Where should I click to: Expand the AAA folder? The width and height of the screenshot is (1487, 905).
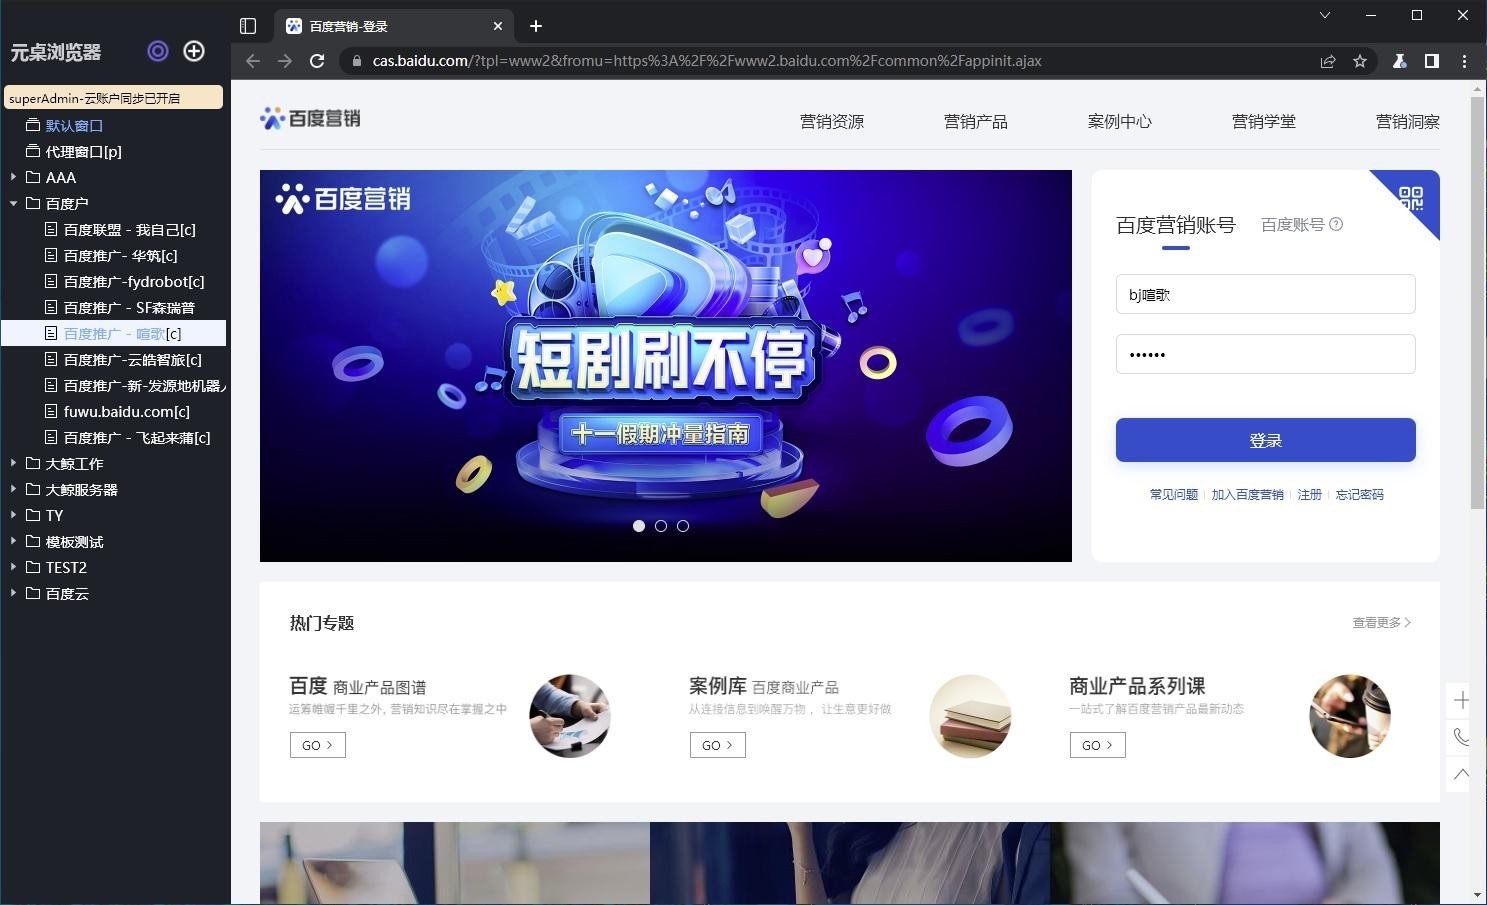coord(13,177)
